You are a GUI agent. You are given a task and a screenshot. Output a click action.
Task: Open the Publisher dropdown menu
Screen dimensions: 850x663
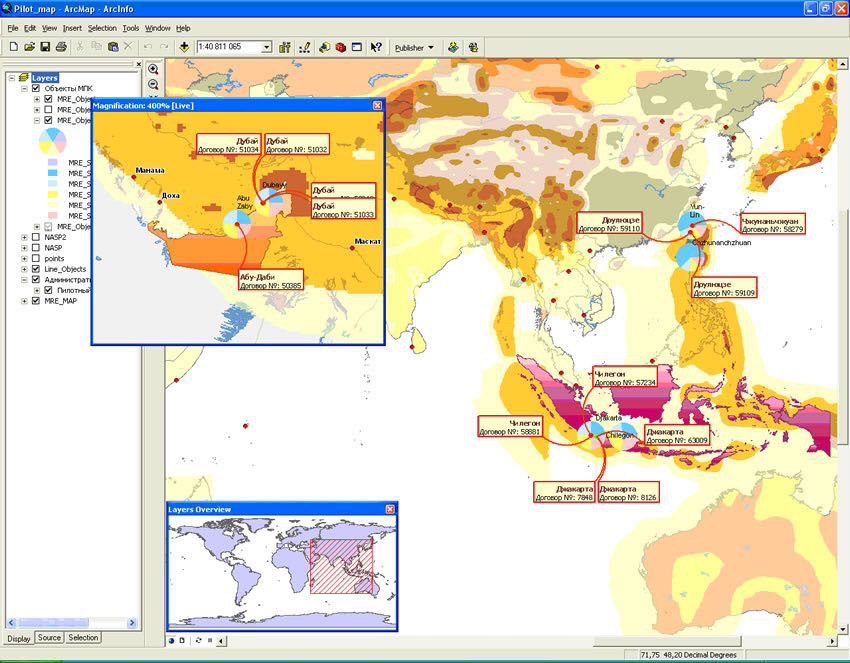pos(414,47)
